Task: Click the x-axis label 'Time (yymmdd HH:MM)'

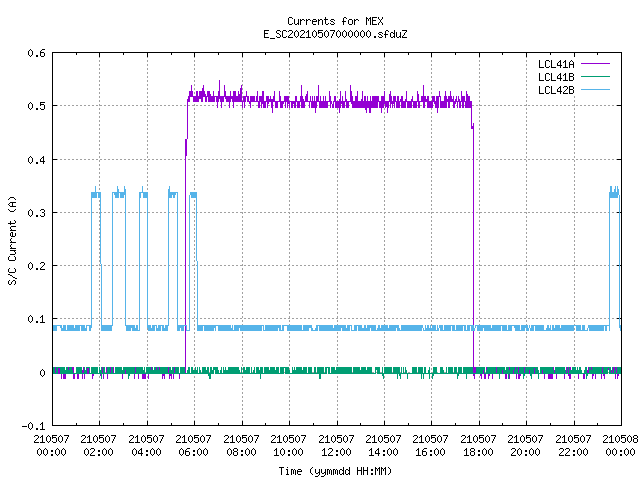Action: tap(335, 471)
